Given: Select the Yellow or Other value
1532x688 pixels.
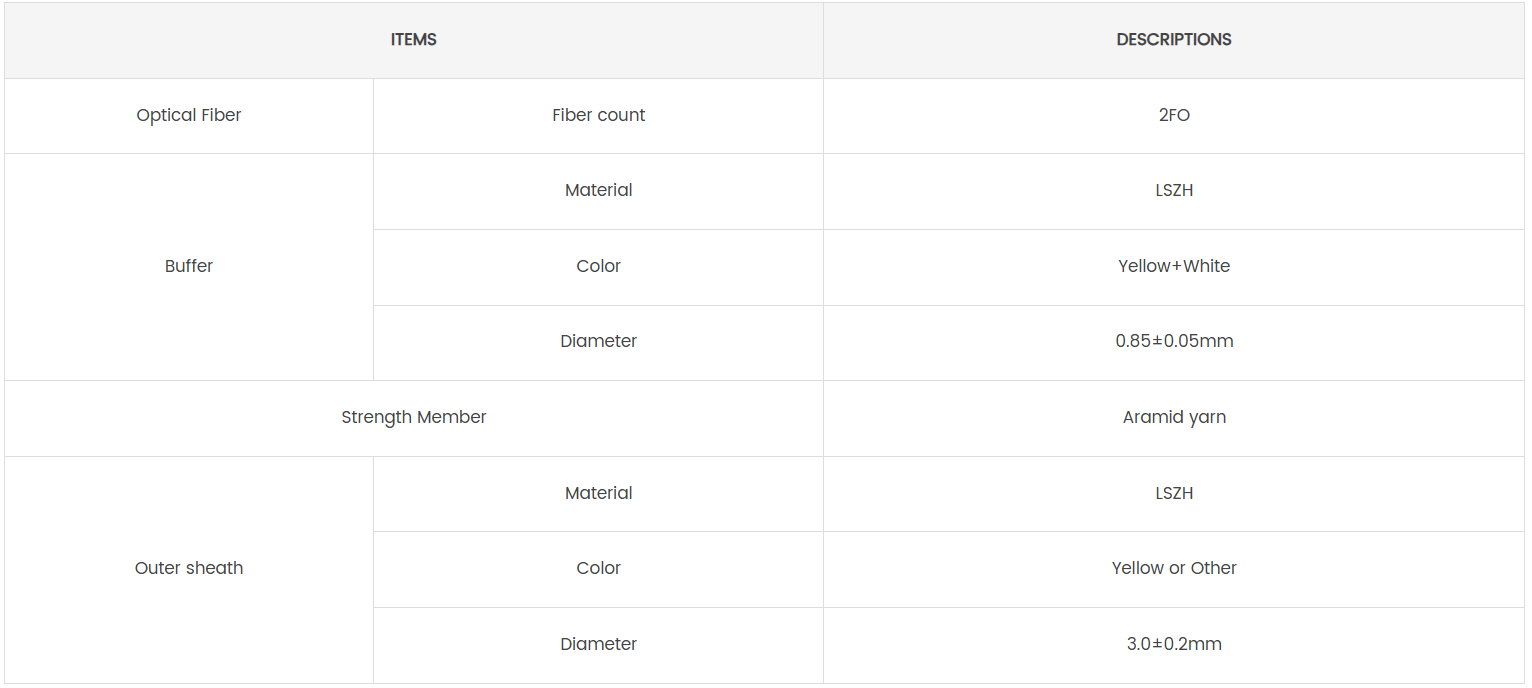Looking at the screenshot, I should [x=1174, y=568].
